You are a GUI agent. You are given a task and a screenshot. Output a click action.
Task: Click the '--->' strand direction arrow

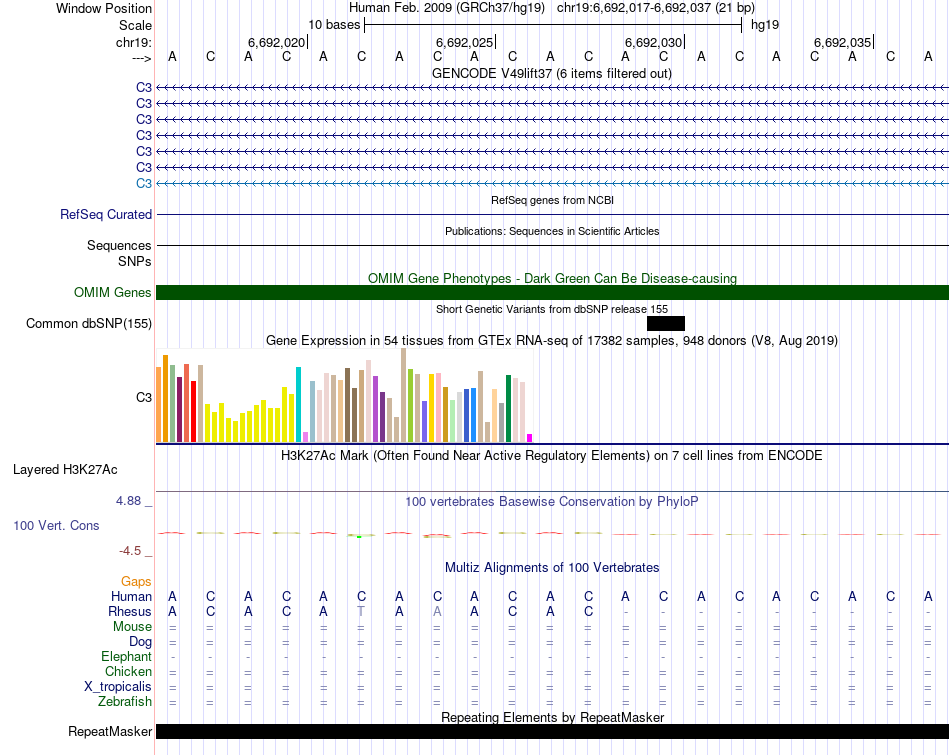pyautogui.click(x=142, y=58)
